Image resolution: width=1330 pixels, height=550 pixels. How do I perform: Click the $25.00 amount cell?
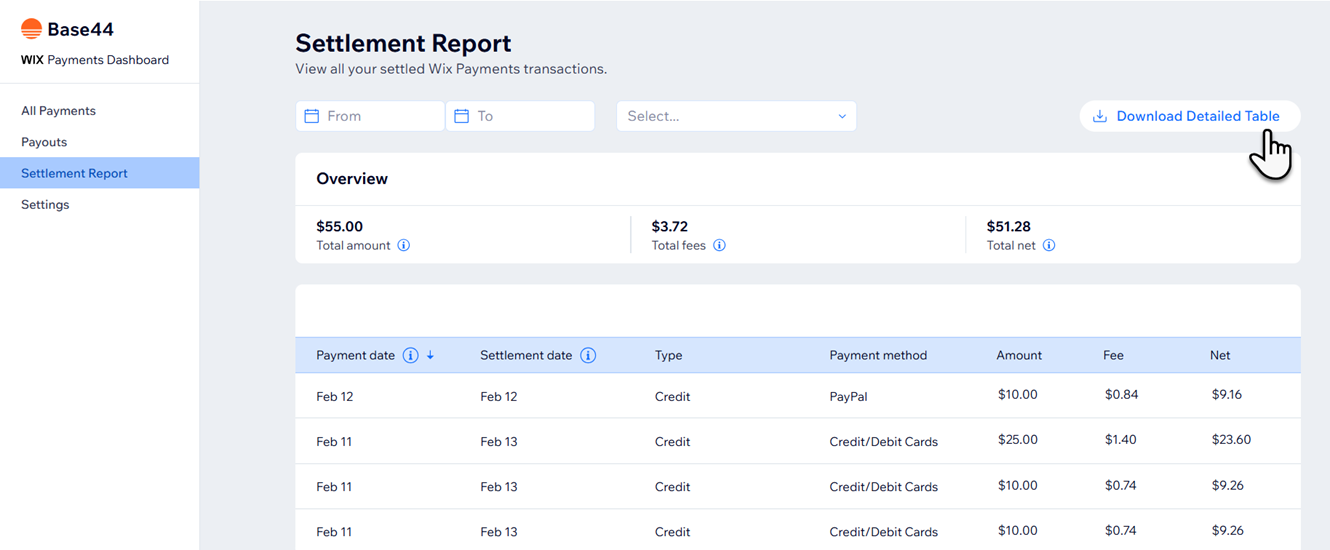pos(1018,439)
